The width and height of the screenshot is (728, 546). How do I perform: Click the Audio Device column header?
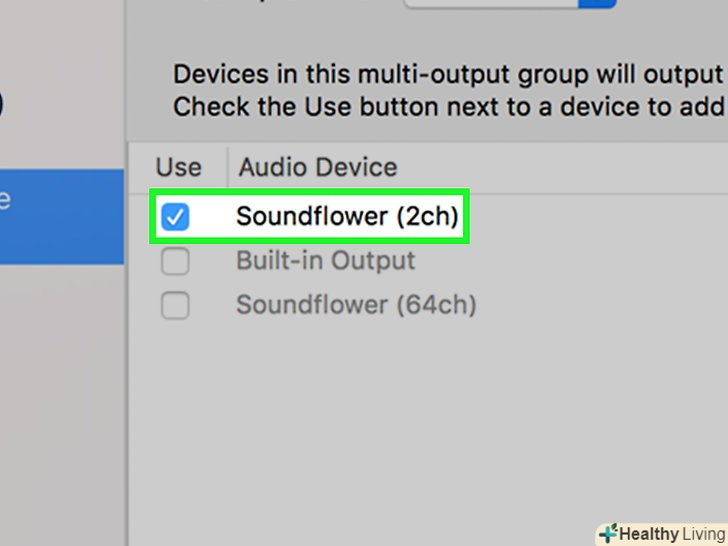317,167
